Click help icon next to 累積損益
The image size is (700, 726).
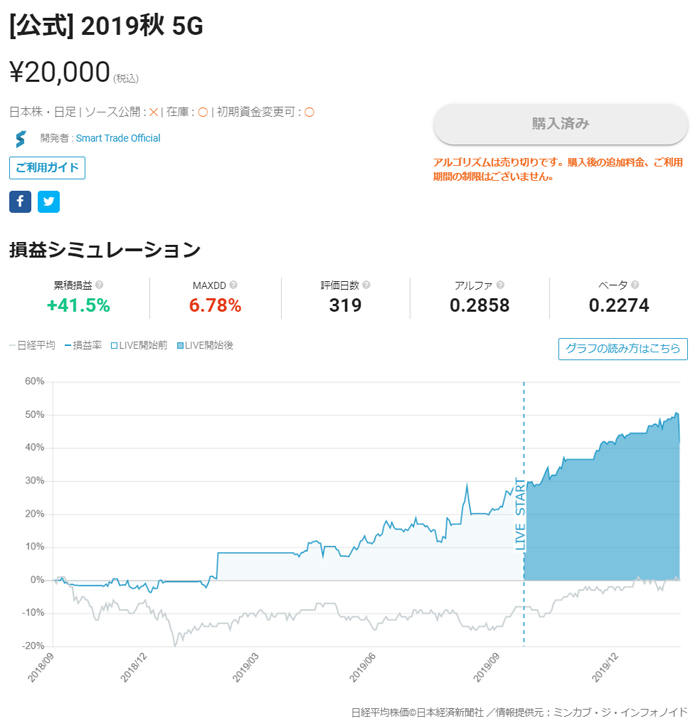99,285
